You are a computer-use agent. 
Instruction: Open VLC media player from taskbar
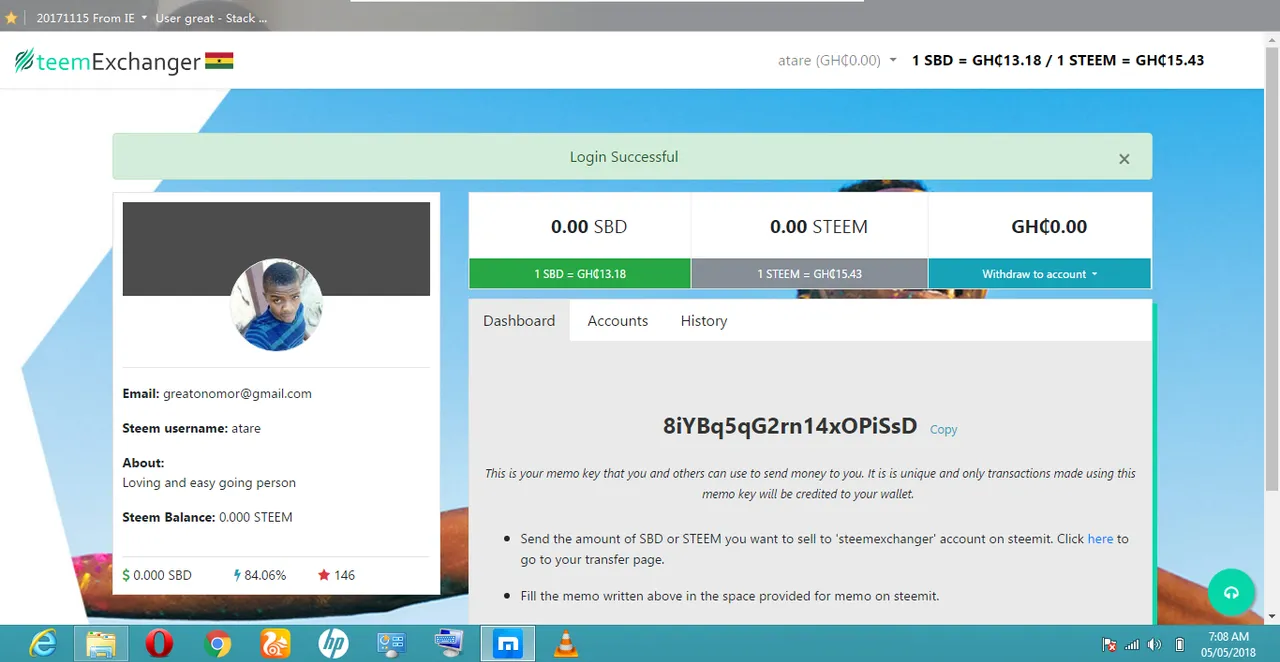point(565,644)
